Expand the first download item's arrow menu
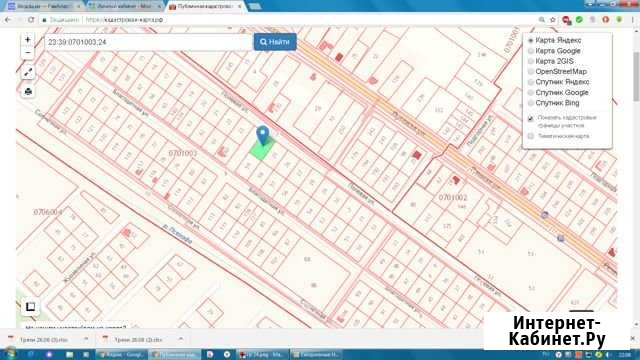This screenshot has width=640, height=360. (x=86, y=339)
